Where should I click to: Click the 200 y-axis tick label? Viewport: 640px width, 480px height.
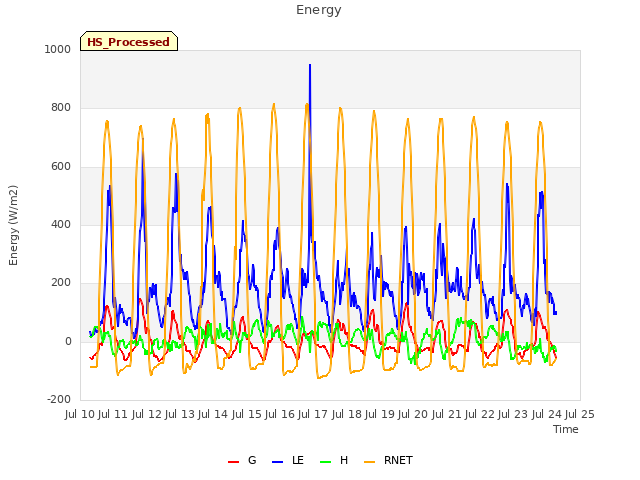61,282
